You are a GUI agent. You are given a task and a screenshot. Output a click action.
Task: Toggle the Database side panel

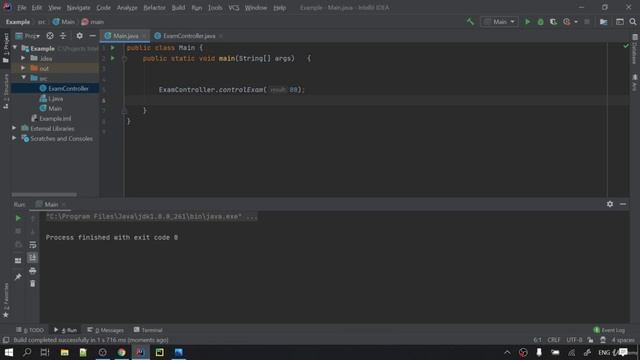(x=635, y=49)
